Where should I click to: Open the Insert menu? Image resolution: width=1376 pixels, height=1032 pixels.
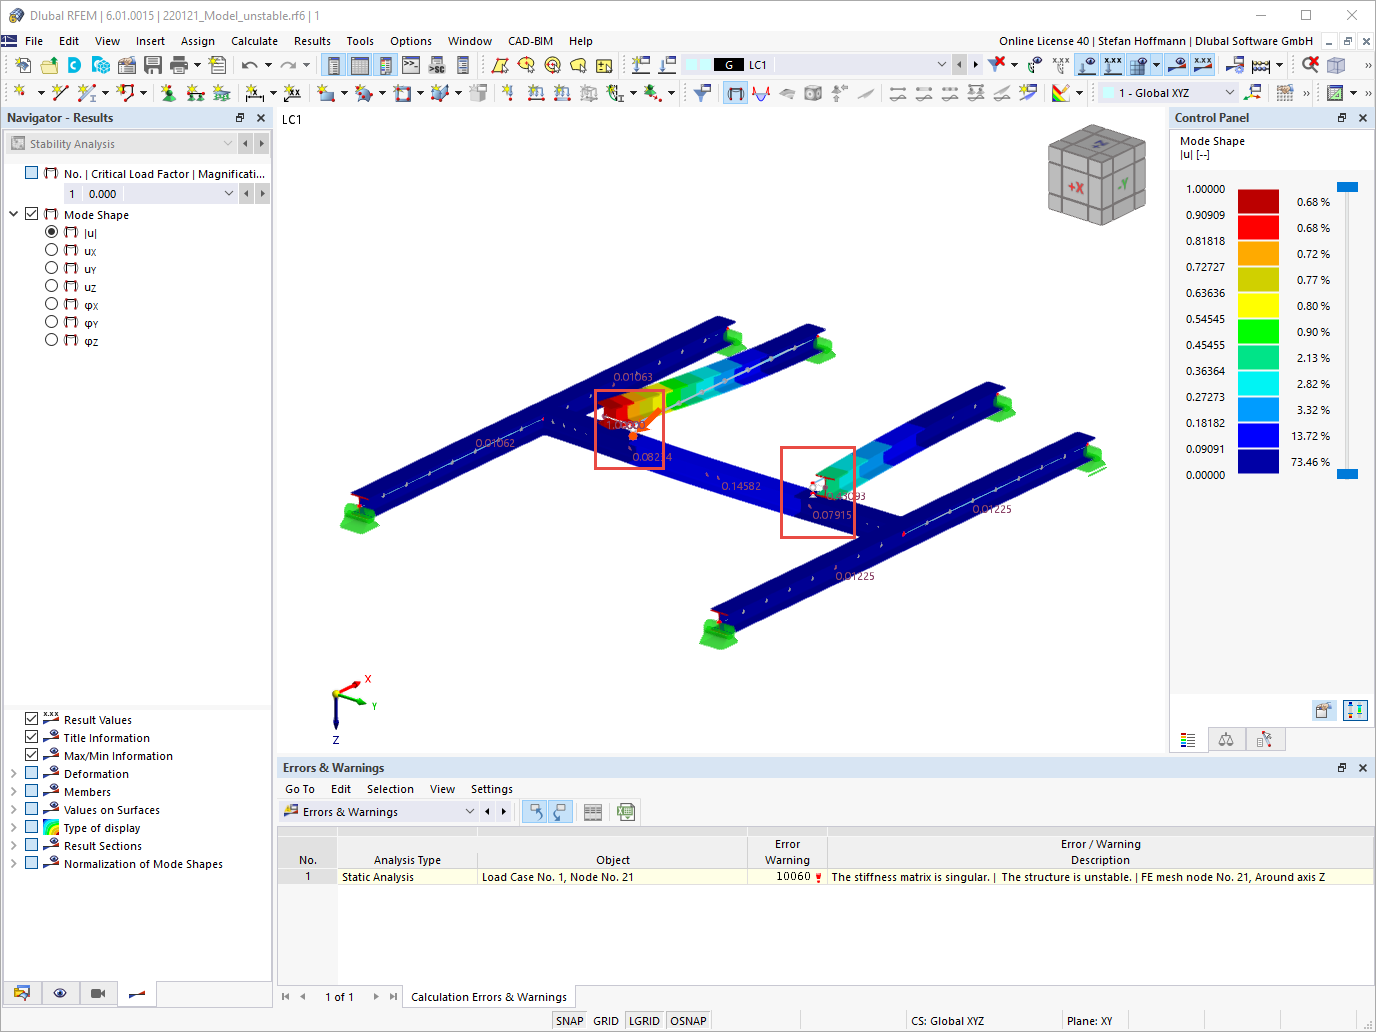[150, 41]
